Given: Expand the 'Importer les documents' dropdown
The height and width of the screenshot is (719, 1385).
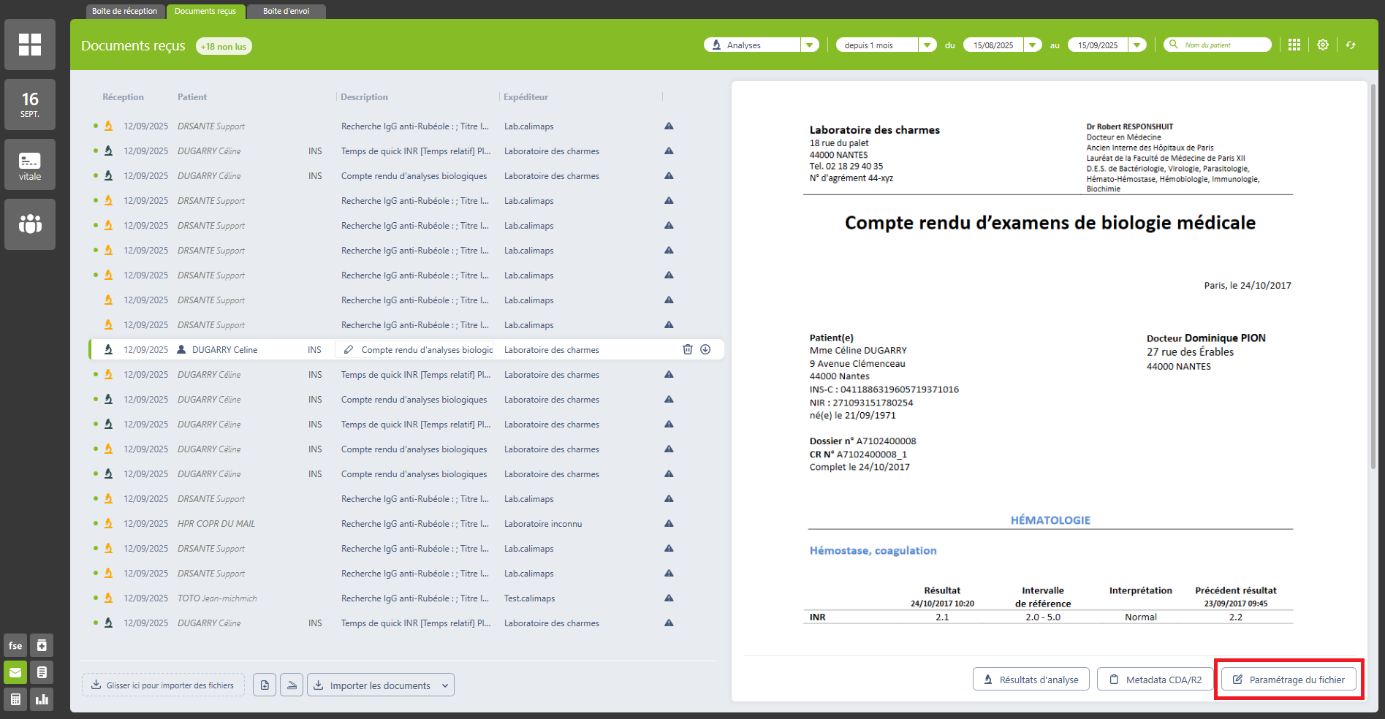Looking at the screenshot, I should point(444,685).
